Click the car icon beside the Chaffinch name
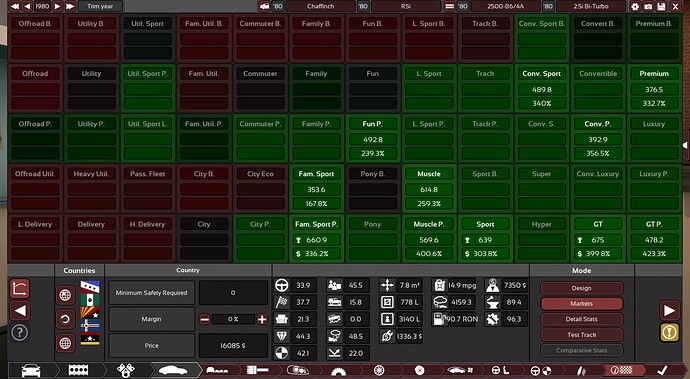690x379 pixels. coord(264,6)
